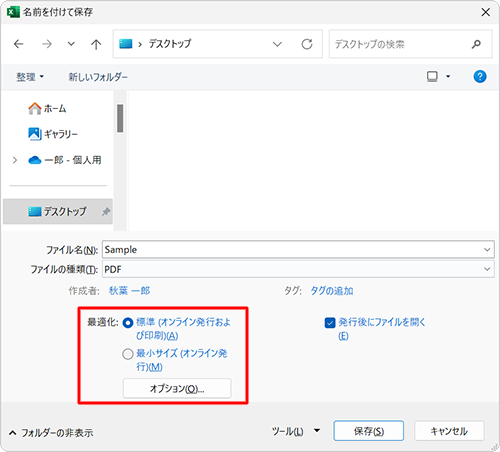This screenshot has width=500, height=452.
Task: Click the キャンセル button
Action: coord(449,431)
